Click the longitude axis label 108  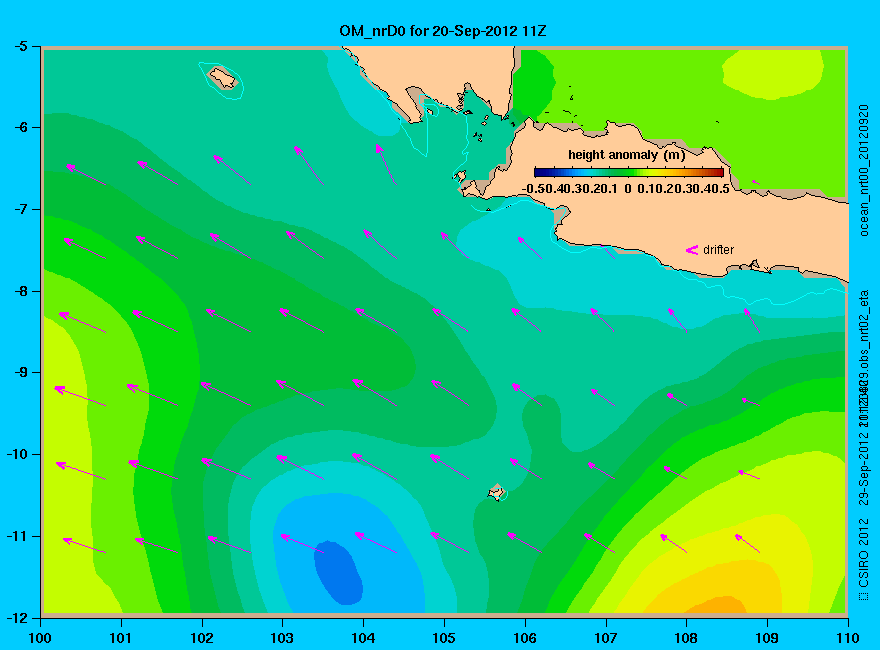686,638
